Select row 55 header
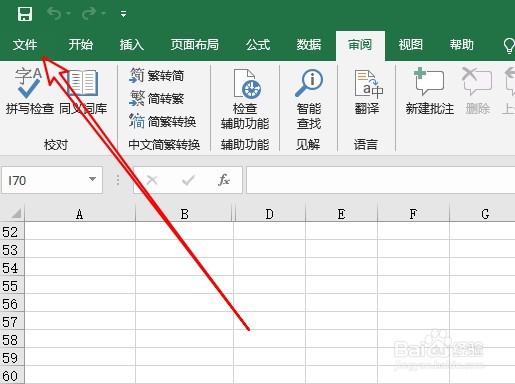This screenshot has width=515, height=384. click(x=12, y=285)
